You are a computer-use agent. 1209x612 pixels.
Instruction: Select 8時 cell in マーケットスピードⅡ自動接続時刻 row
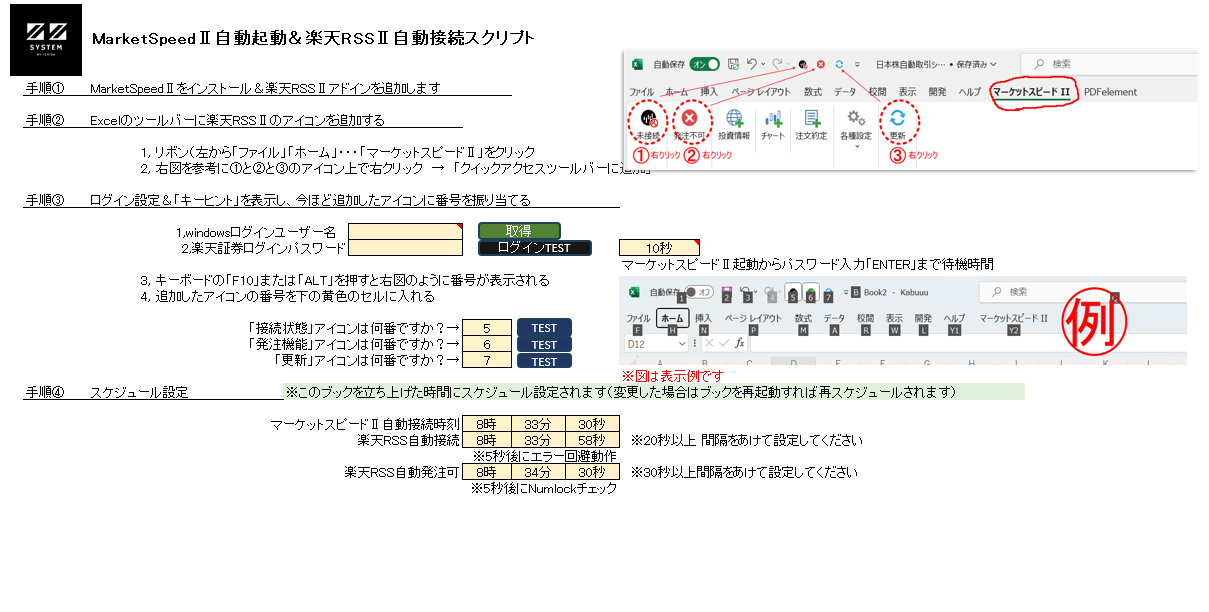[x=486, y=423]
